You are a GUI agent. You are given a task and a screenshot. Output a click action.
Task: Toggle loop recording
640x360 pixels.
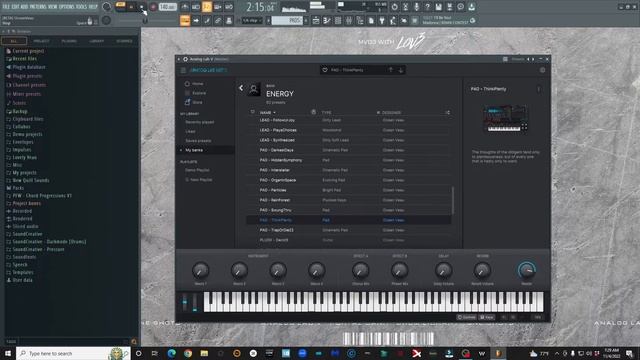click(x=229, y=7)
